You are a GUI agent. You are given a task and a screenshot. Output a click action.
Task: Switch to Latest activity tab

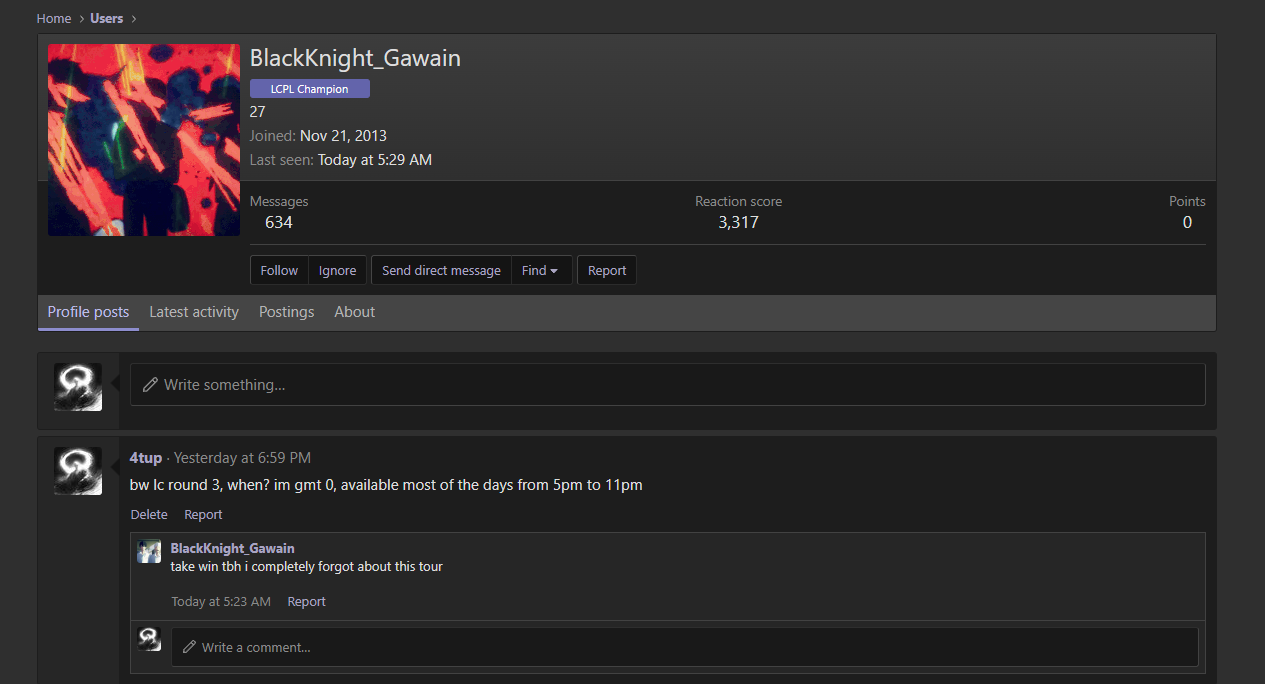[x=194, y=312]
